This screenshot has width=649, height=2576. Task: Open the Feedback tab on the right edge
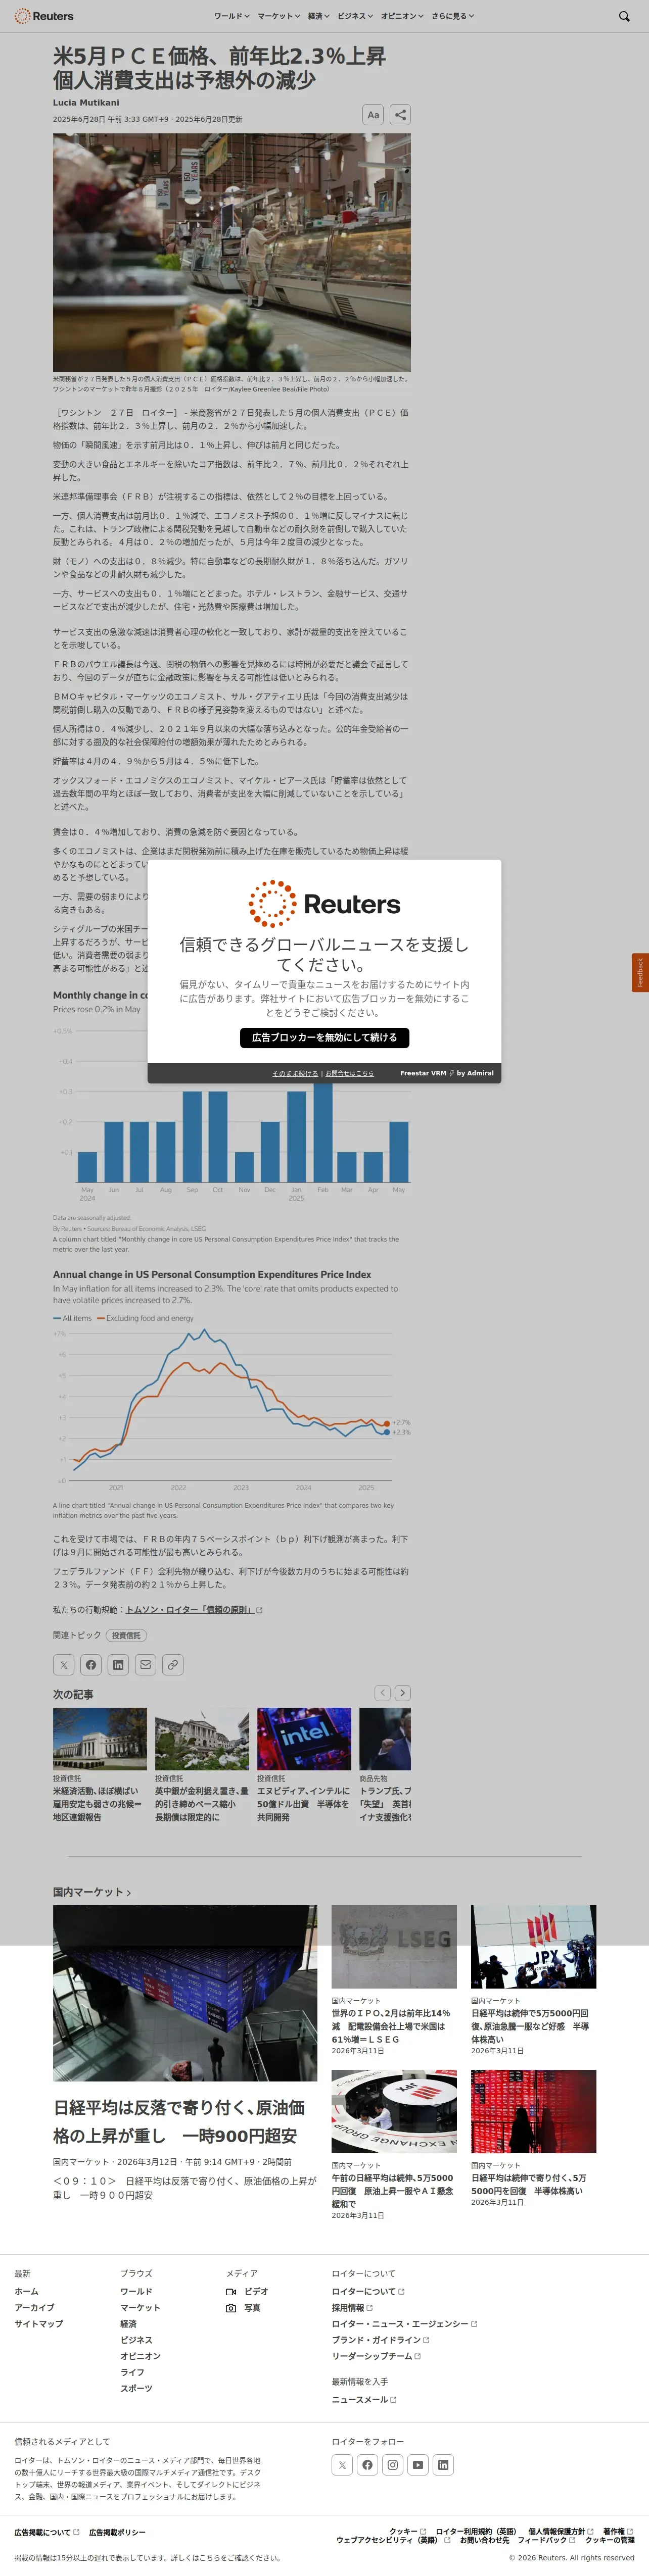(640, 973)
